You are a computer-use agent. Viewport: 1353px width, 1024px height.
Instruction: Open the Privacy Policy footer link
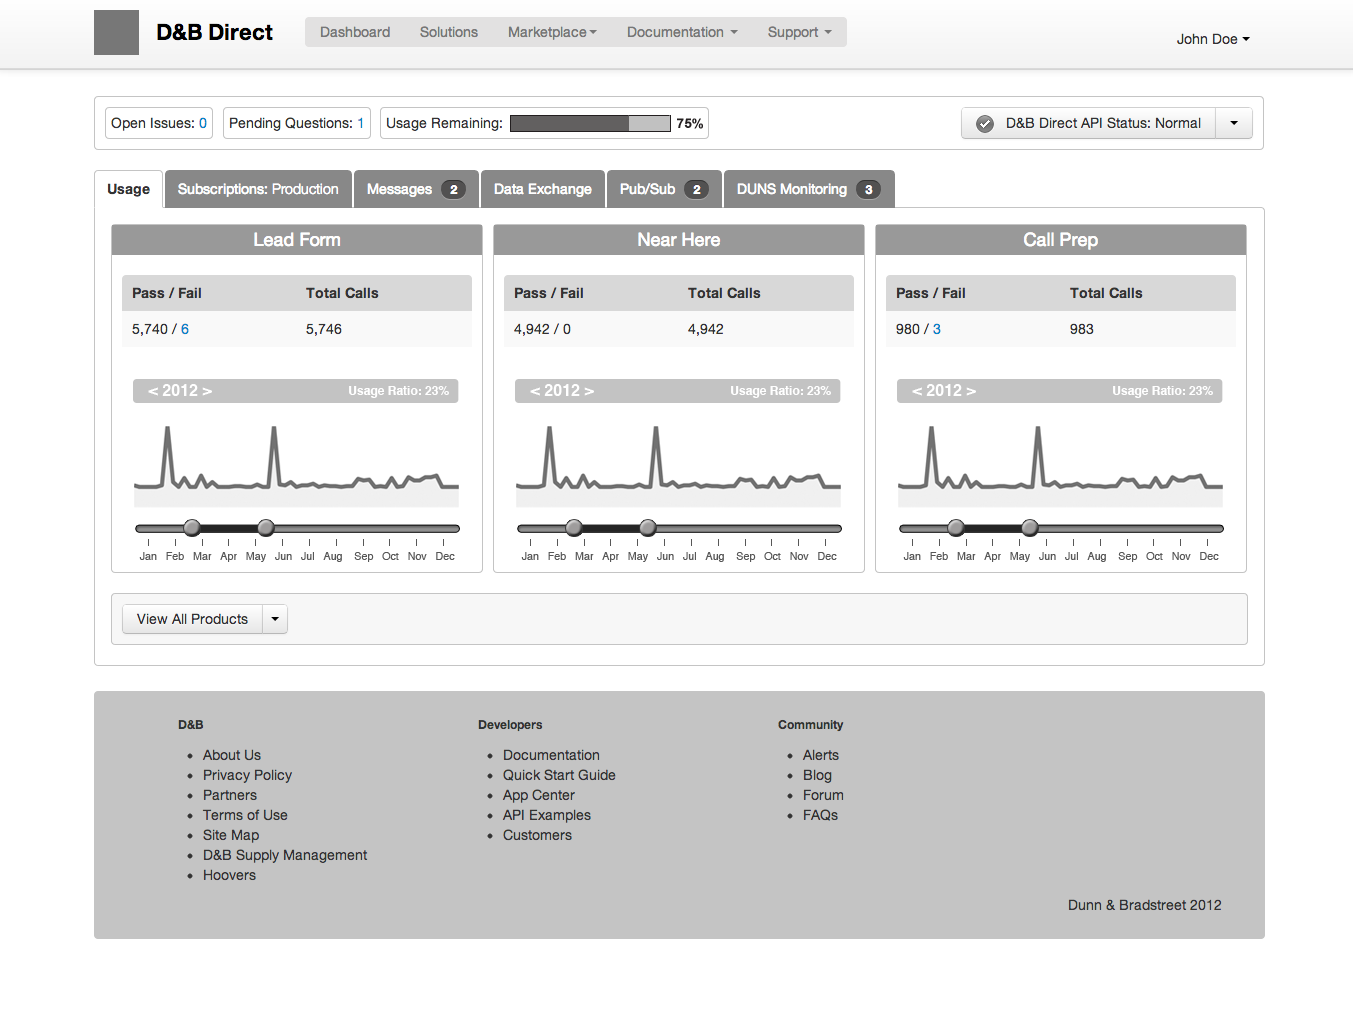pos(247,775)
